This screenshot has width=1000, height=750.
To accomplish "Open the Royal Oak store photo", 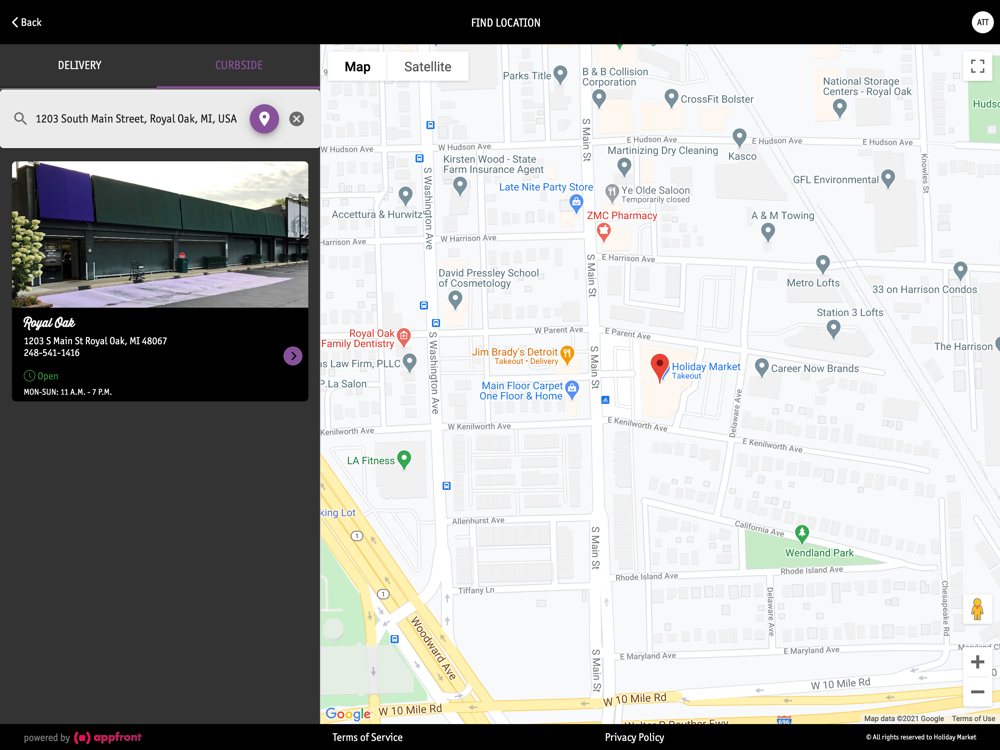I will 160,234.
